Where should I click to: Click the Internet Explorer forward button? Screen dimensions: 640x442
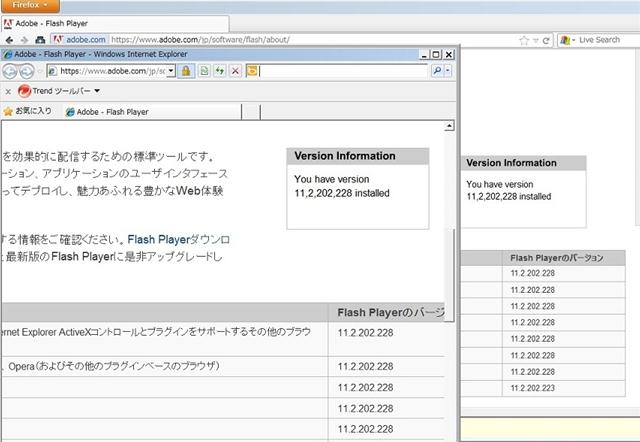[x=27, y=71]
